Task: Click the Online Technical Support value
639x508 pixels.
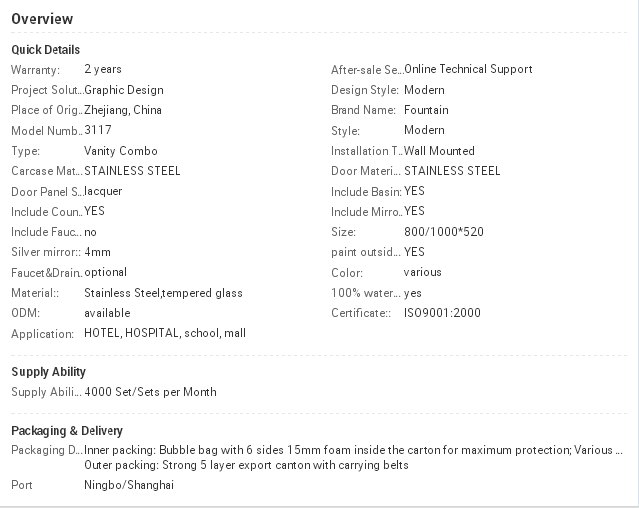Action: tap(468, 69)
